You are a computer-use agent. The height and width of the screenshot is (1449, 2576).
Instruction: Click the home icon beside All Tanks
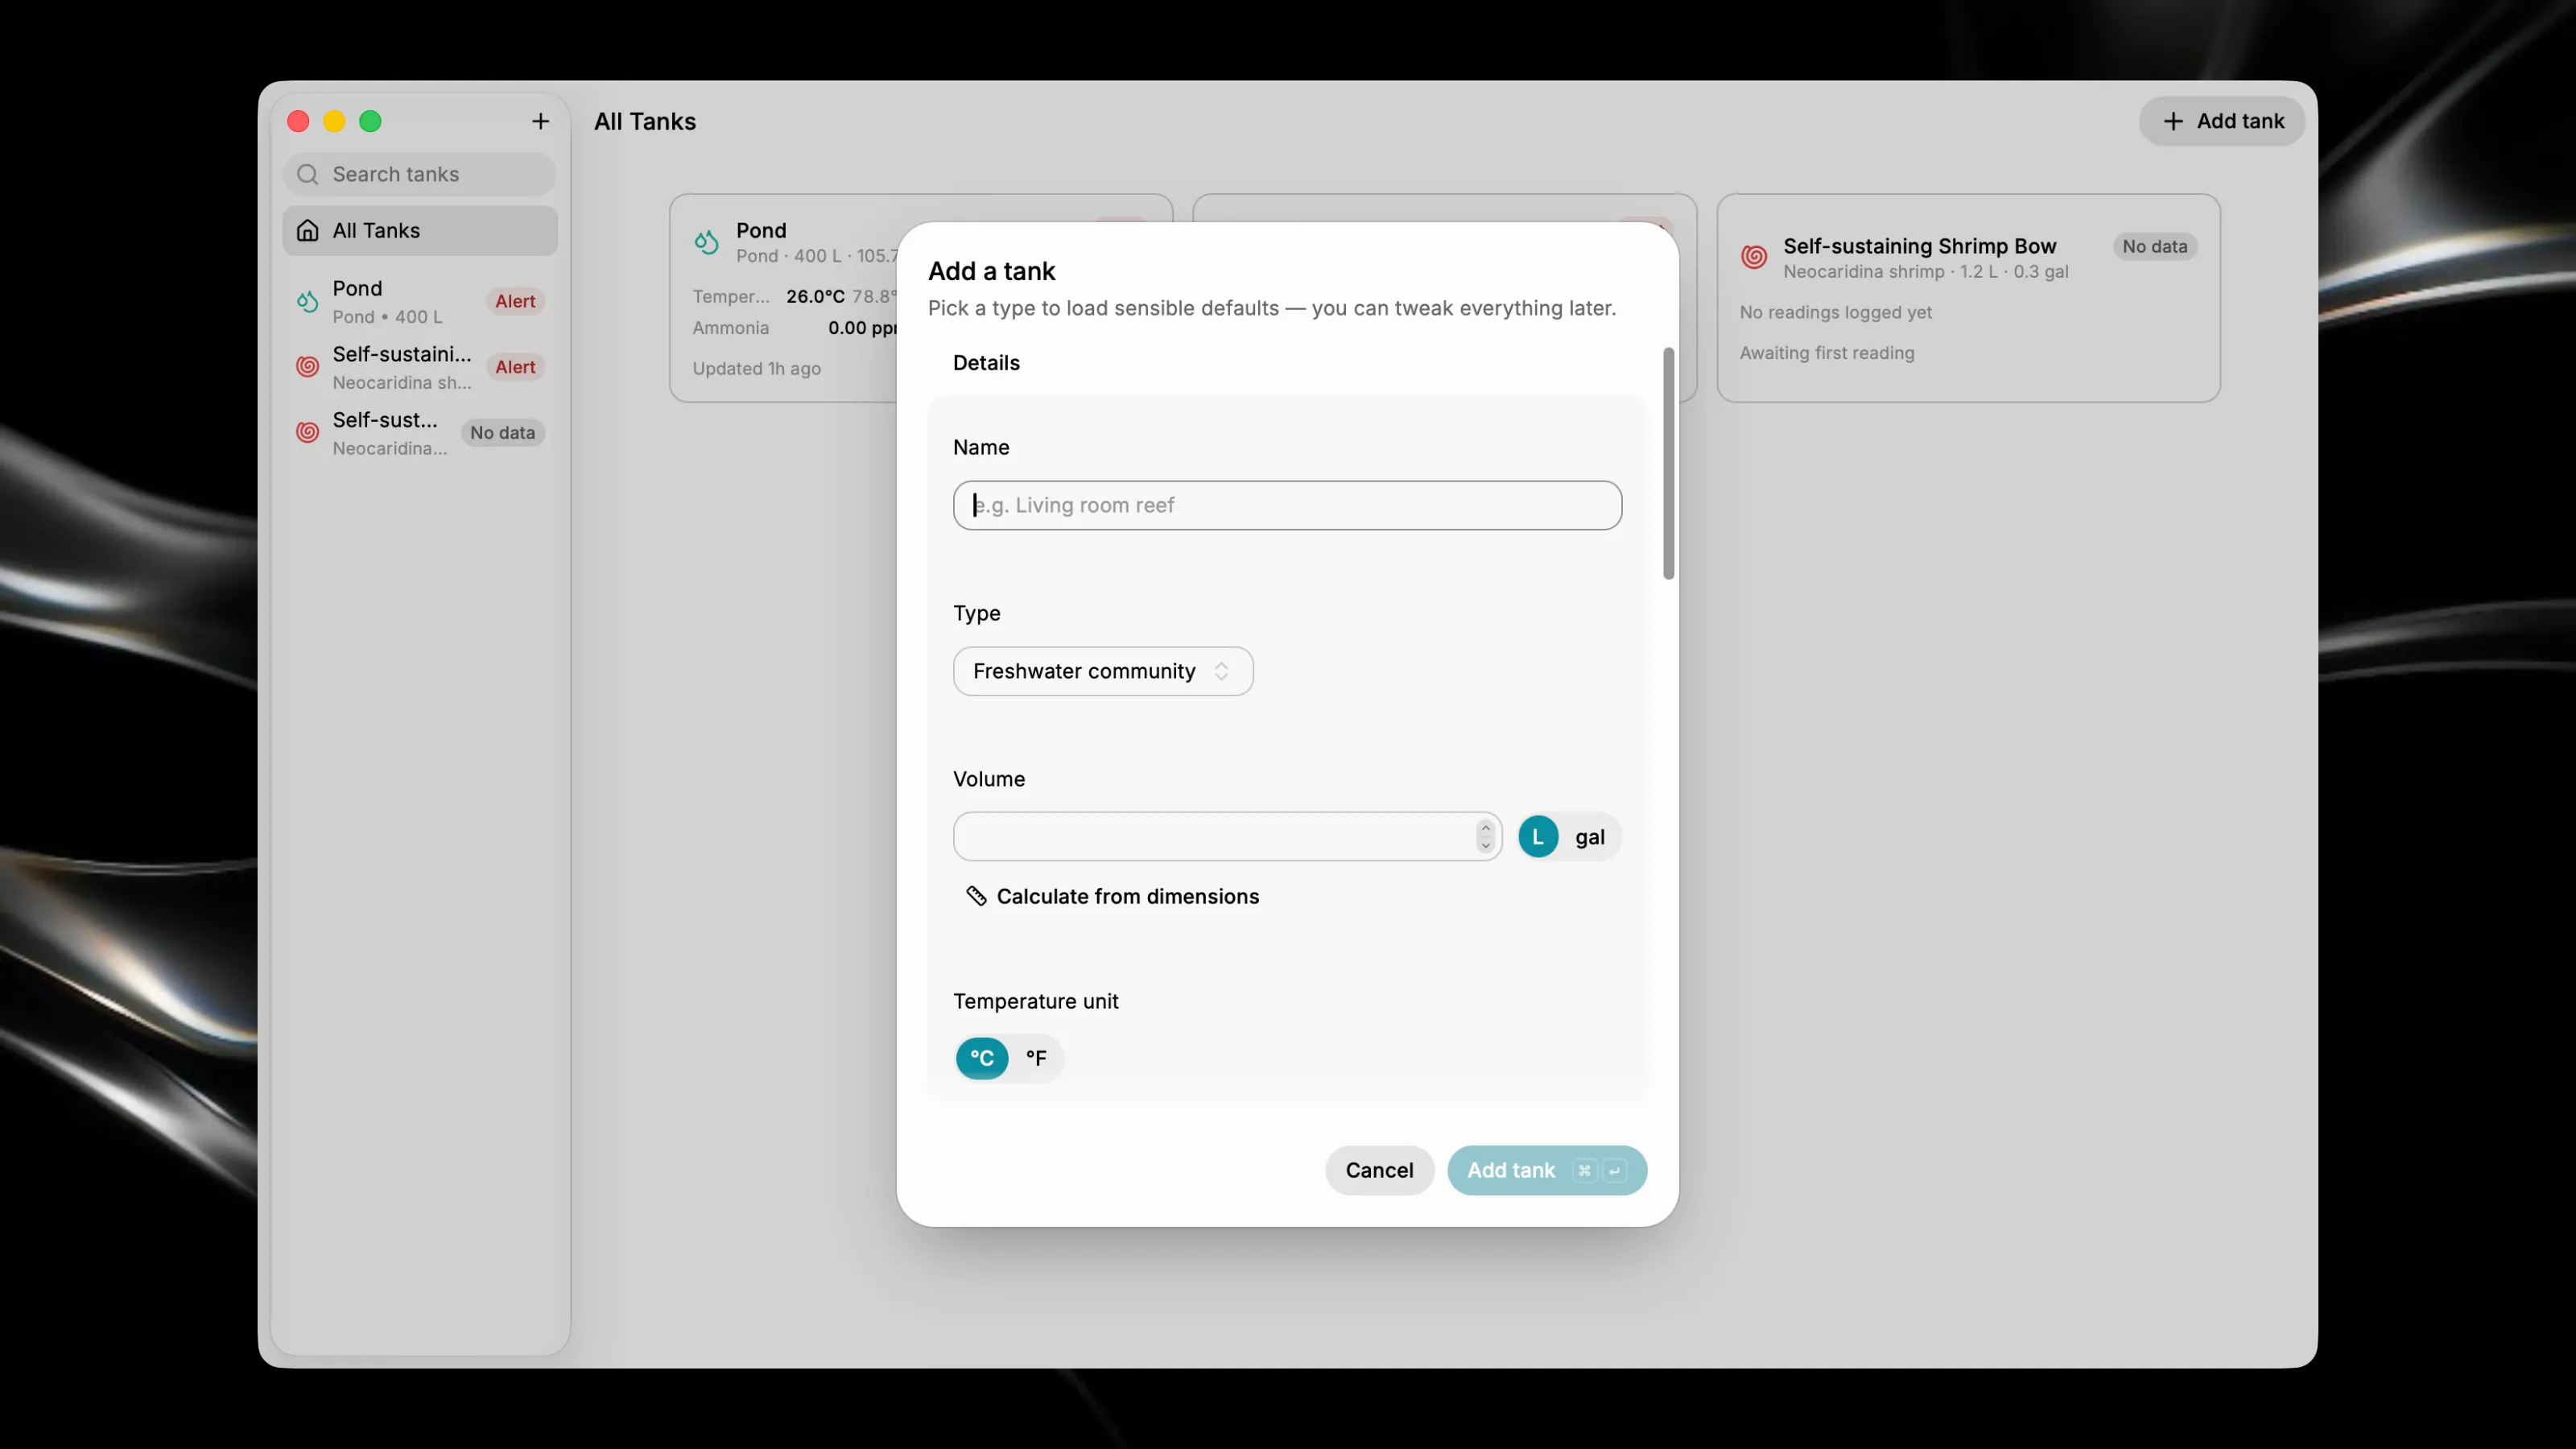tap(308, 231)
